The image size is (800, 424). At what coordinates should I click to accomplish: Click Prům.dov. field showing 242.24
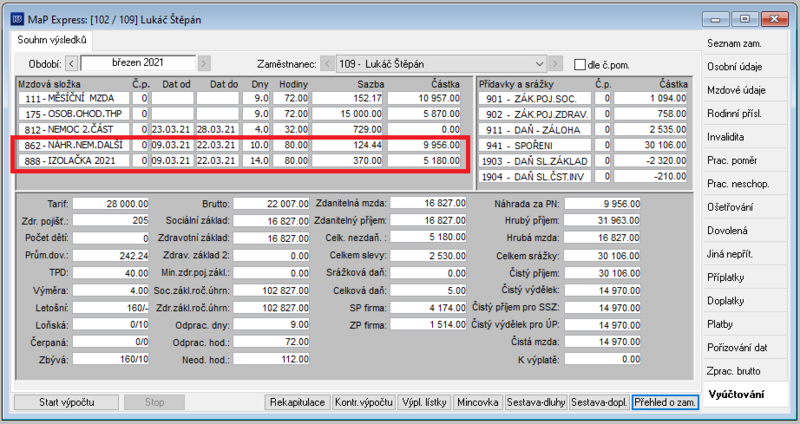111,256
